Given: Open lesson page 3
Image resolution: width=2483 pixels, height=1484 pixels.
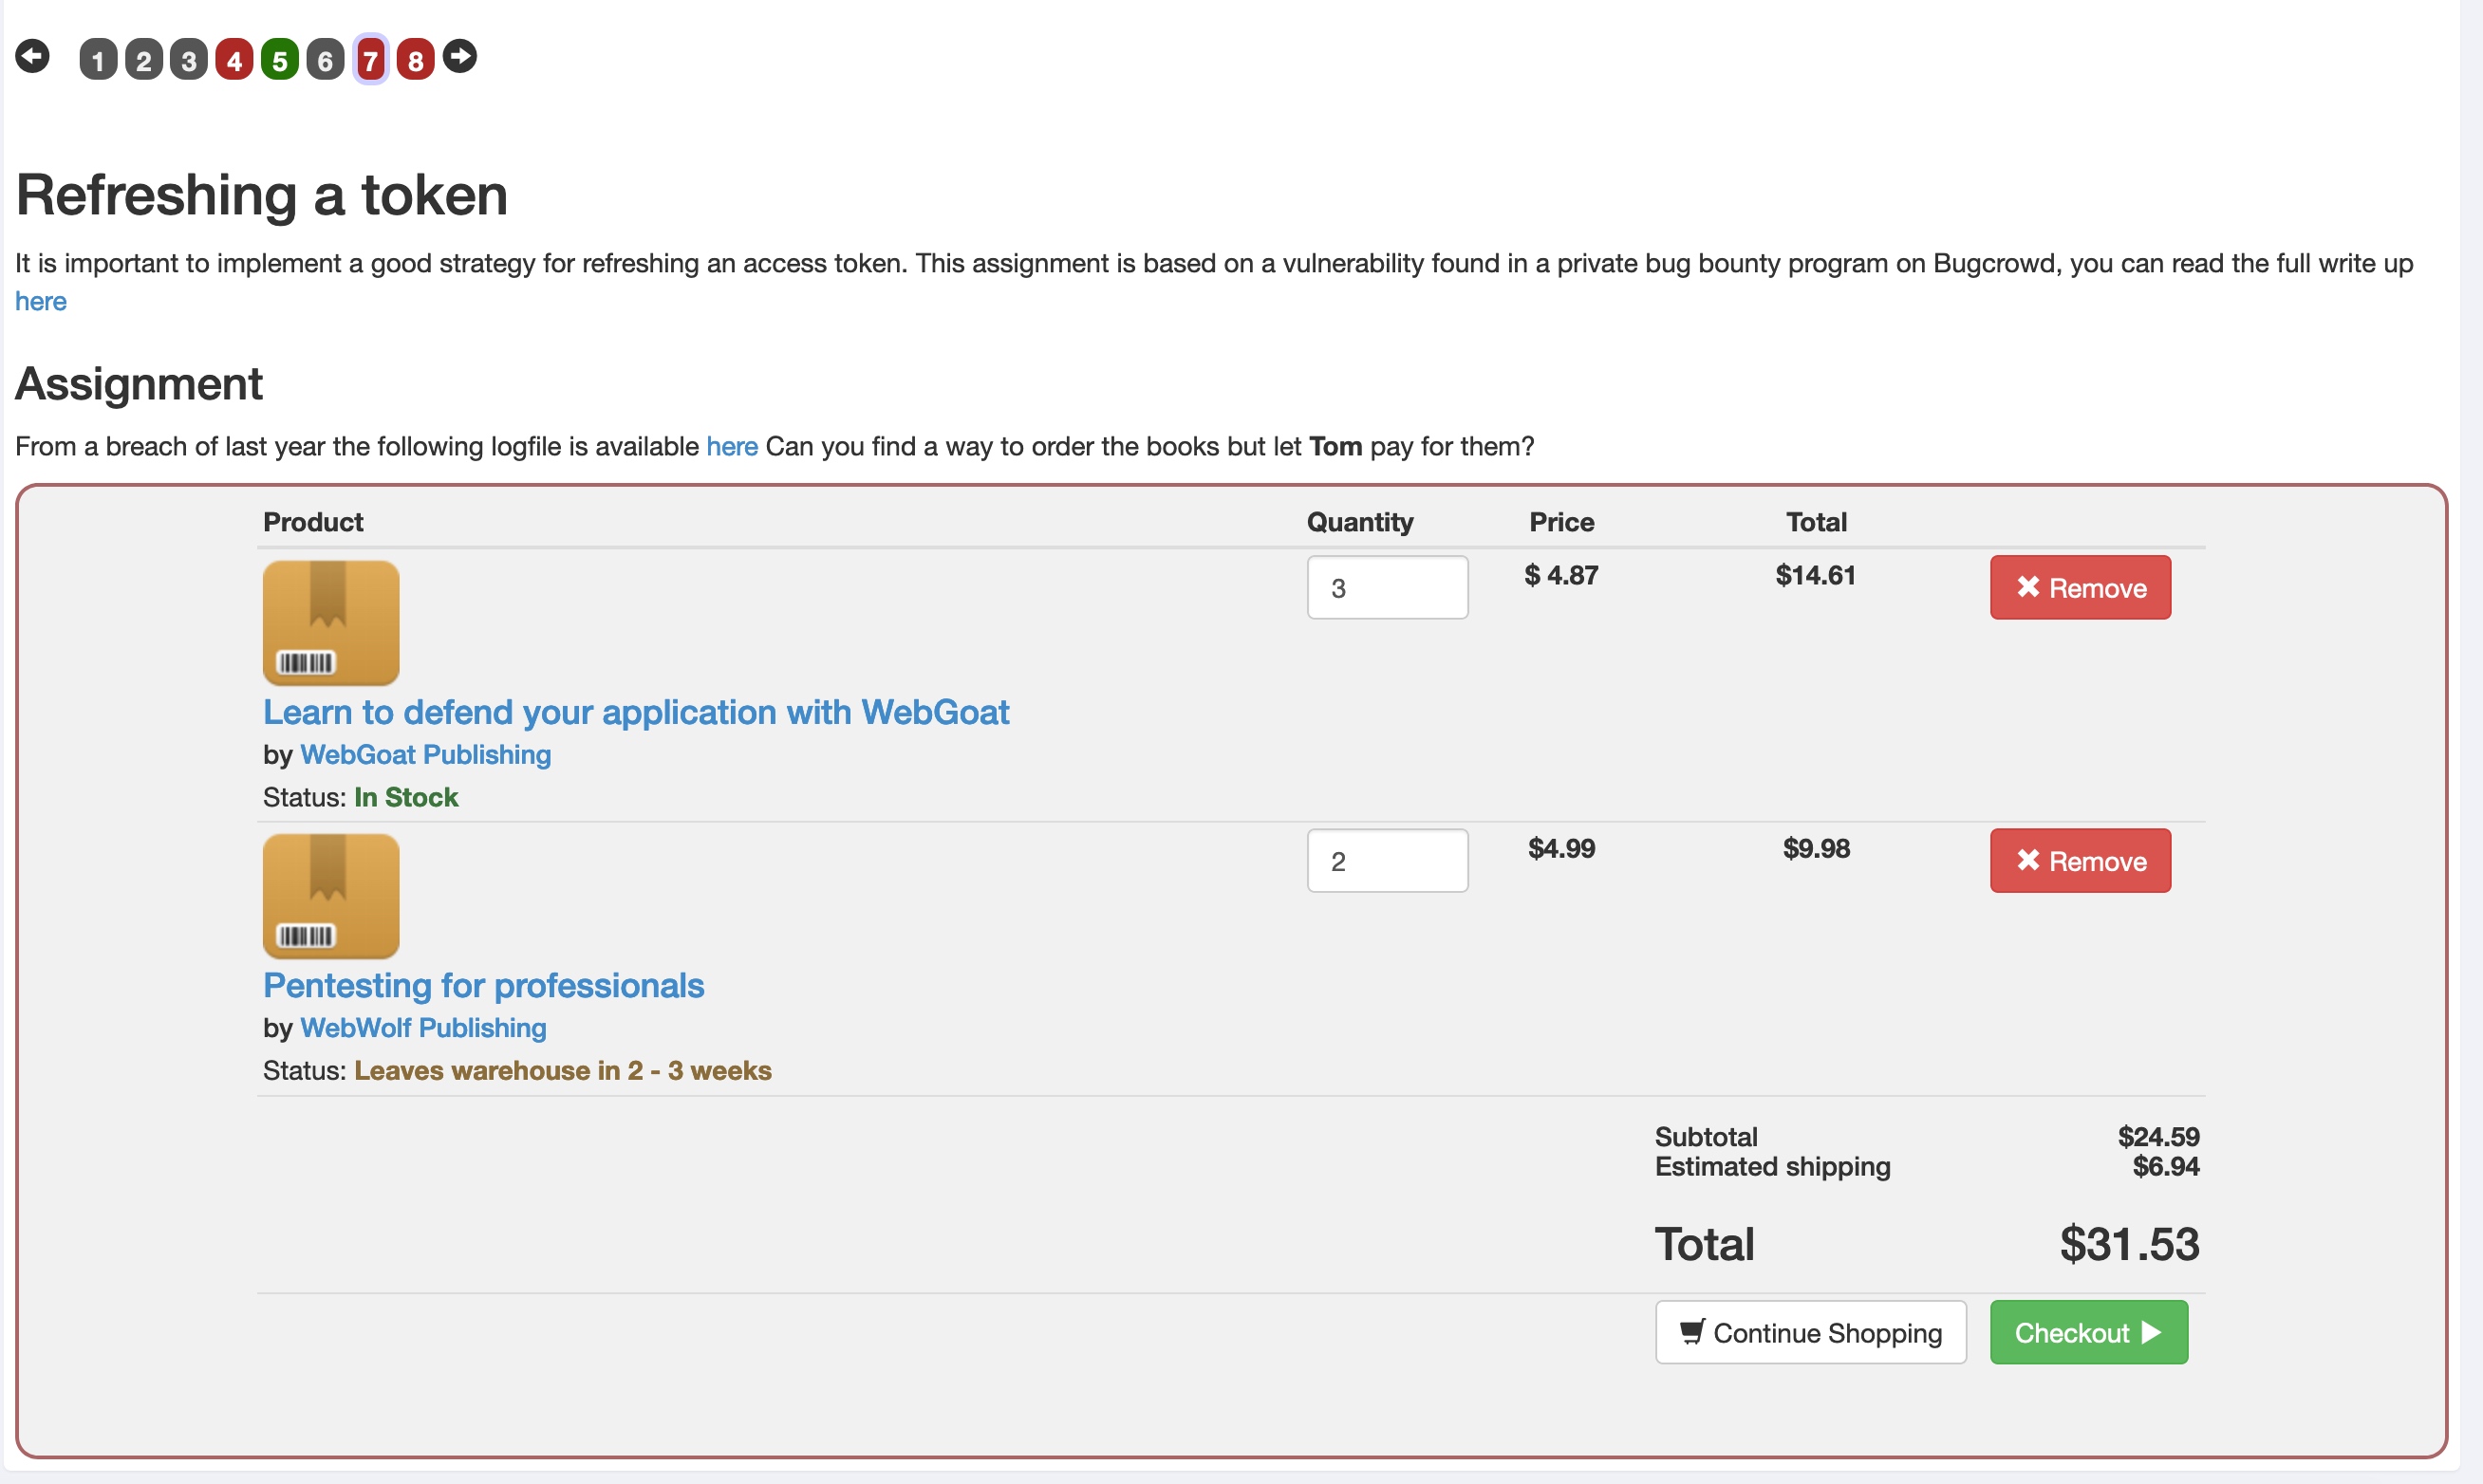Looking at the screenshot, I should tap(189, 60).
